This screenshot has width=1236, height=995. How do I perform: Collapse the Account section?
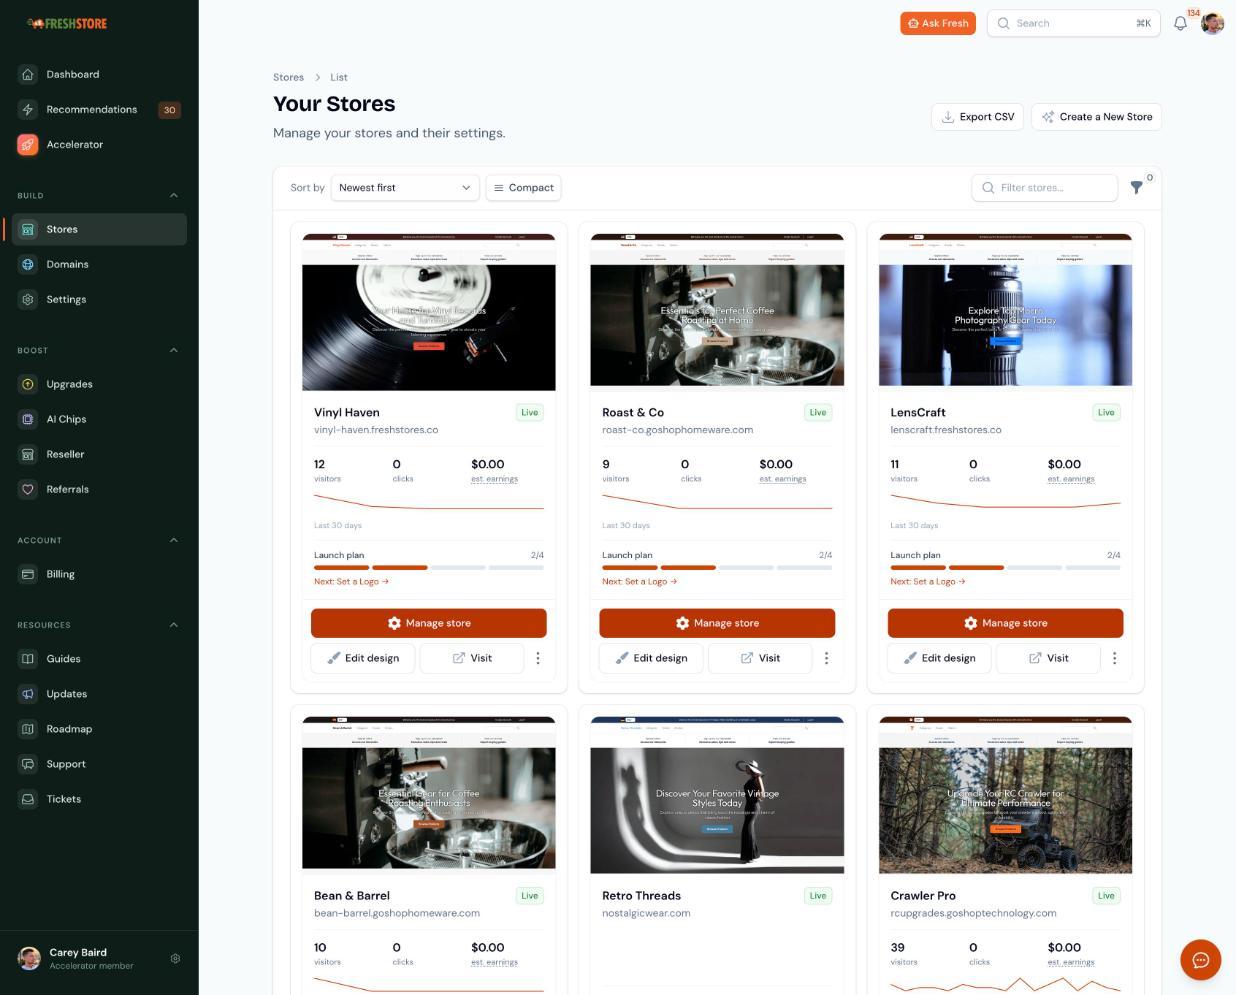pyautogui.click(x=174, y=540)
